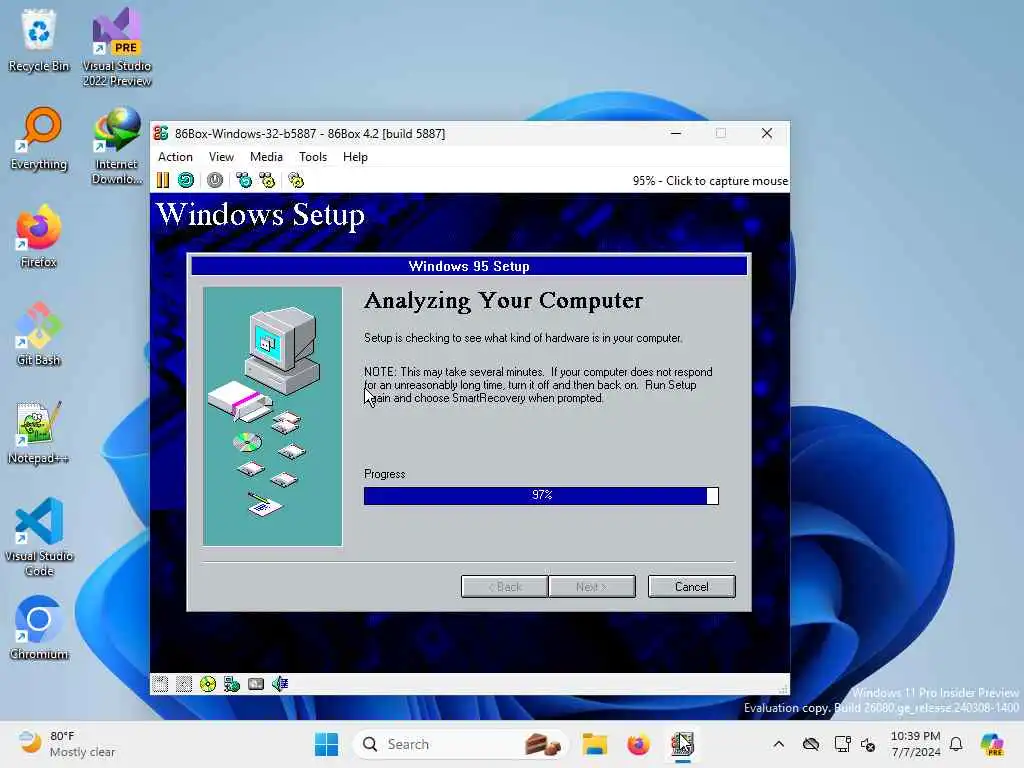Click the OneDrive cloud tray icon

click(811, 744)
